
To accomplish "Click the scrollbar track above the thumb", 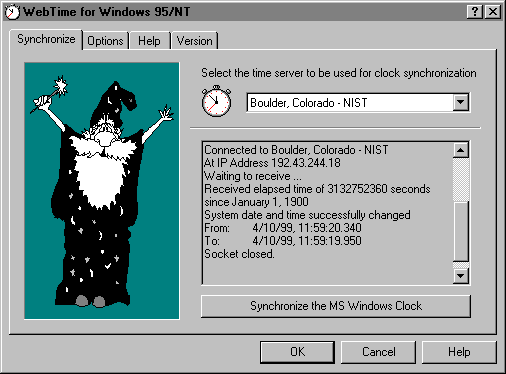I will [461, 179].
